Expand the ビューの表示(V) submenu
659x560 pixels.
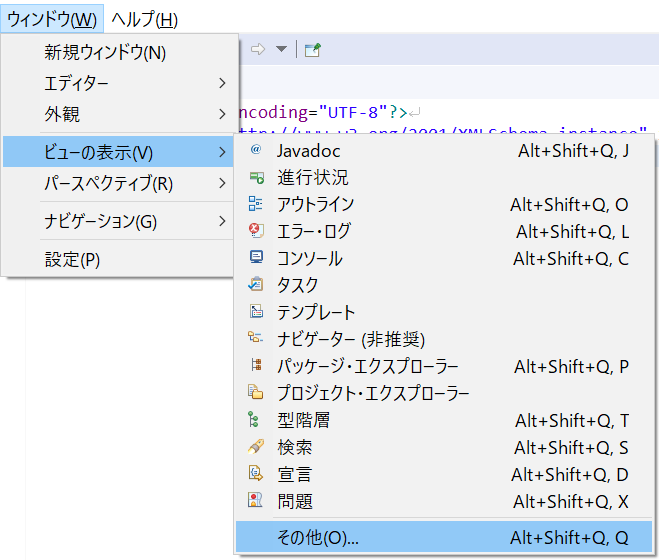coord(118,152)
